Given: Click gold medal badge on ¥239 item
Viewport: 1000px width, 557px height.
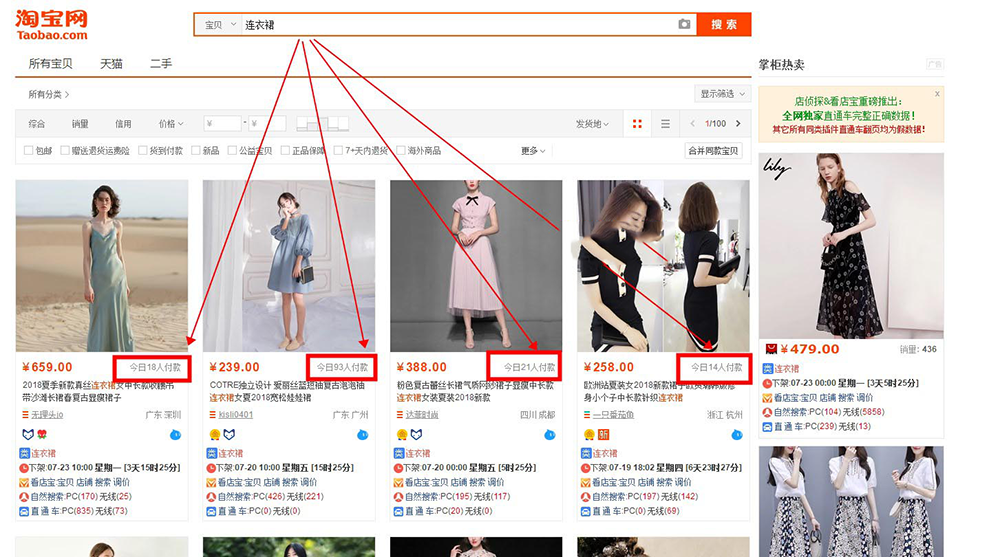Looking at the screenshot, I should (214, 434).
